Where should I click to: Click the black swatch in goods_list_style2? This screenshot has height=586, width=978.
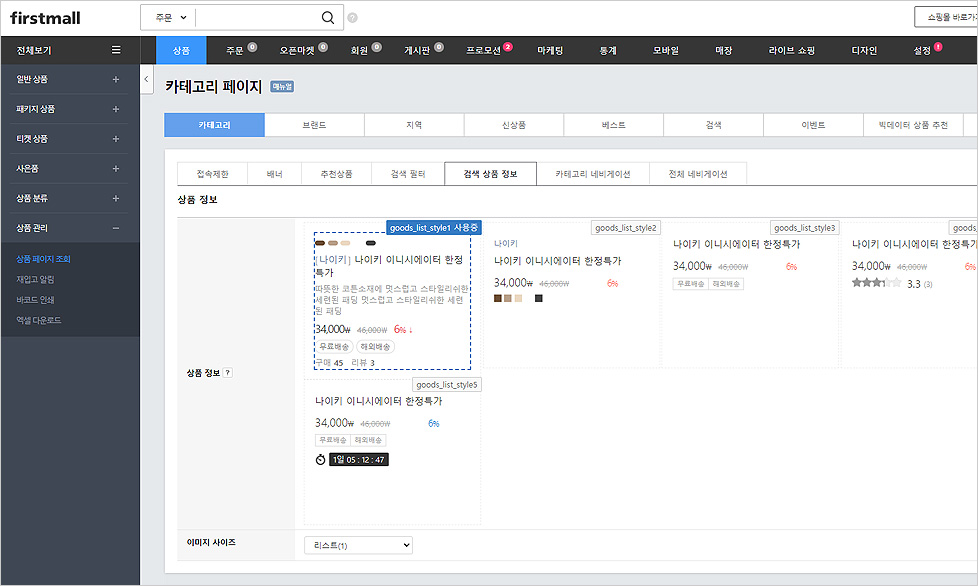(539, 299)
